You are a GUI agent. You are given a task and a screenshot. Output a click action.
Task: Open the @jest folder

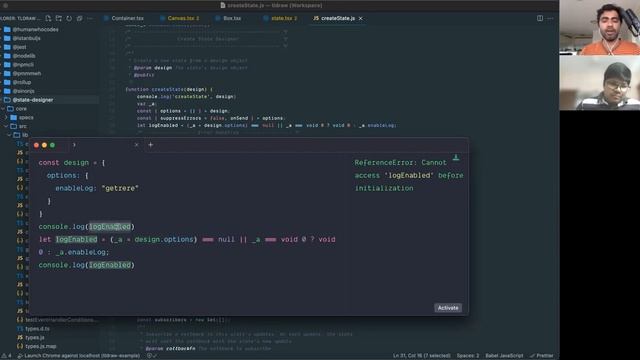19,47
